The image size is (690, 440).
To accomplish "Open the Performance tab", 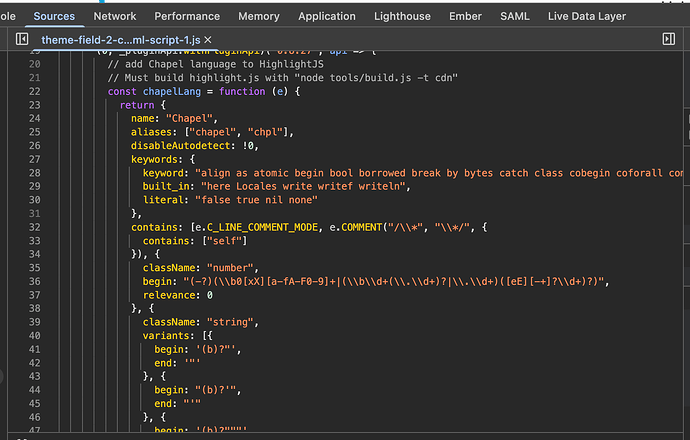I will click(187, 16).
